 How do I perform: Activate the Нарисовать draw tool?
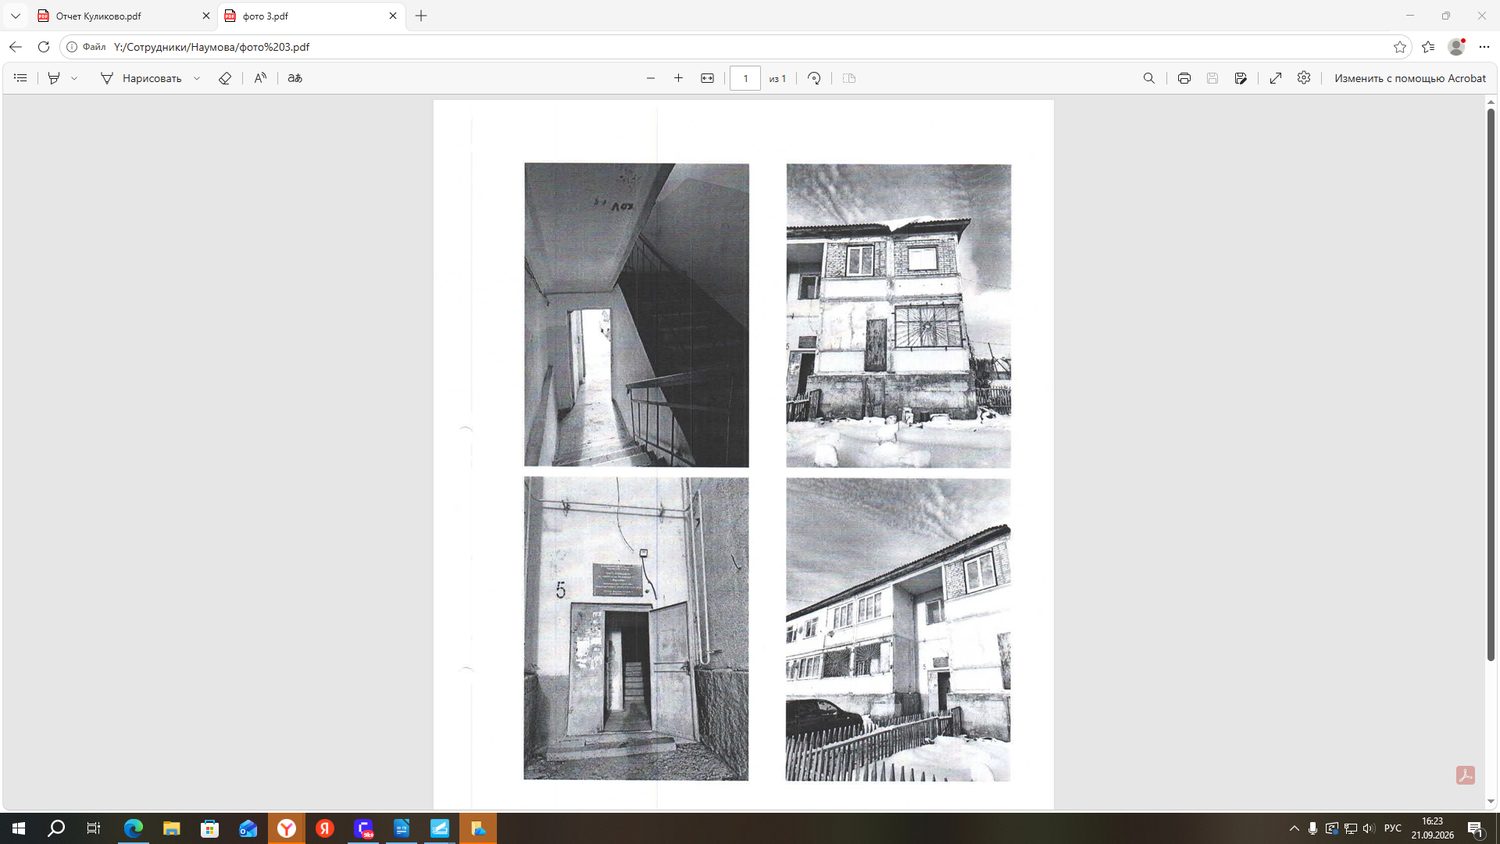141,78
